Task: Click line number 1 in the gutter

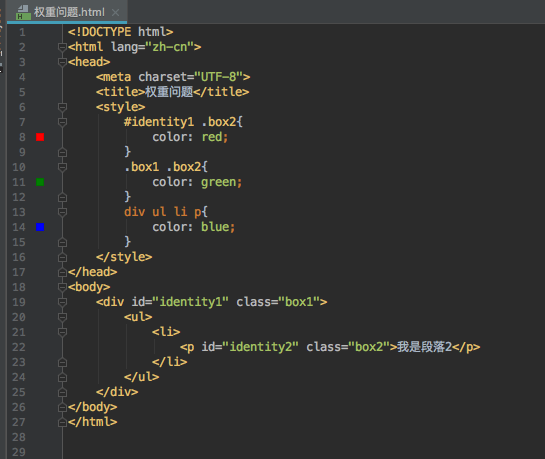Action: click(x=22, y=32)
